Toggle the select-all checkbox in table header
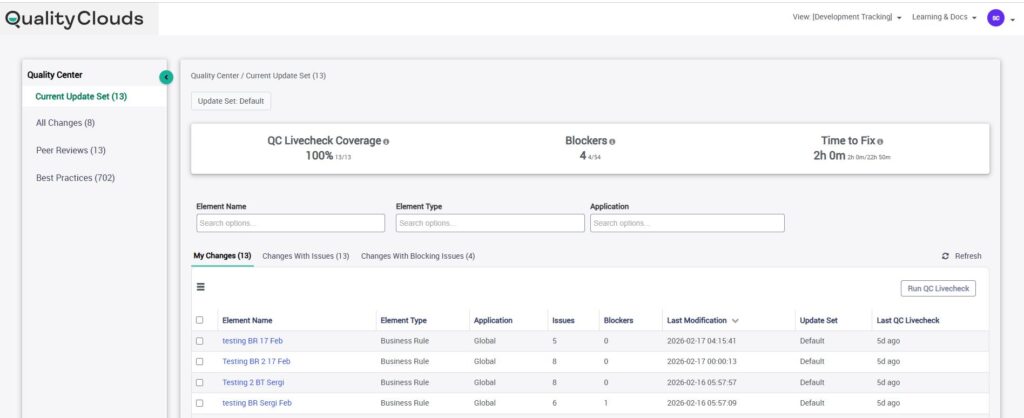The width and height of the screenshot is (1024, 418). tap(200, 320)
